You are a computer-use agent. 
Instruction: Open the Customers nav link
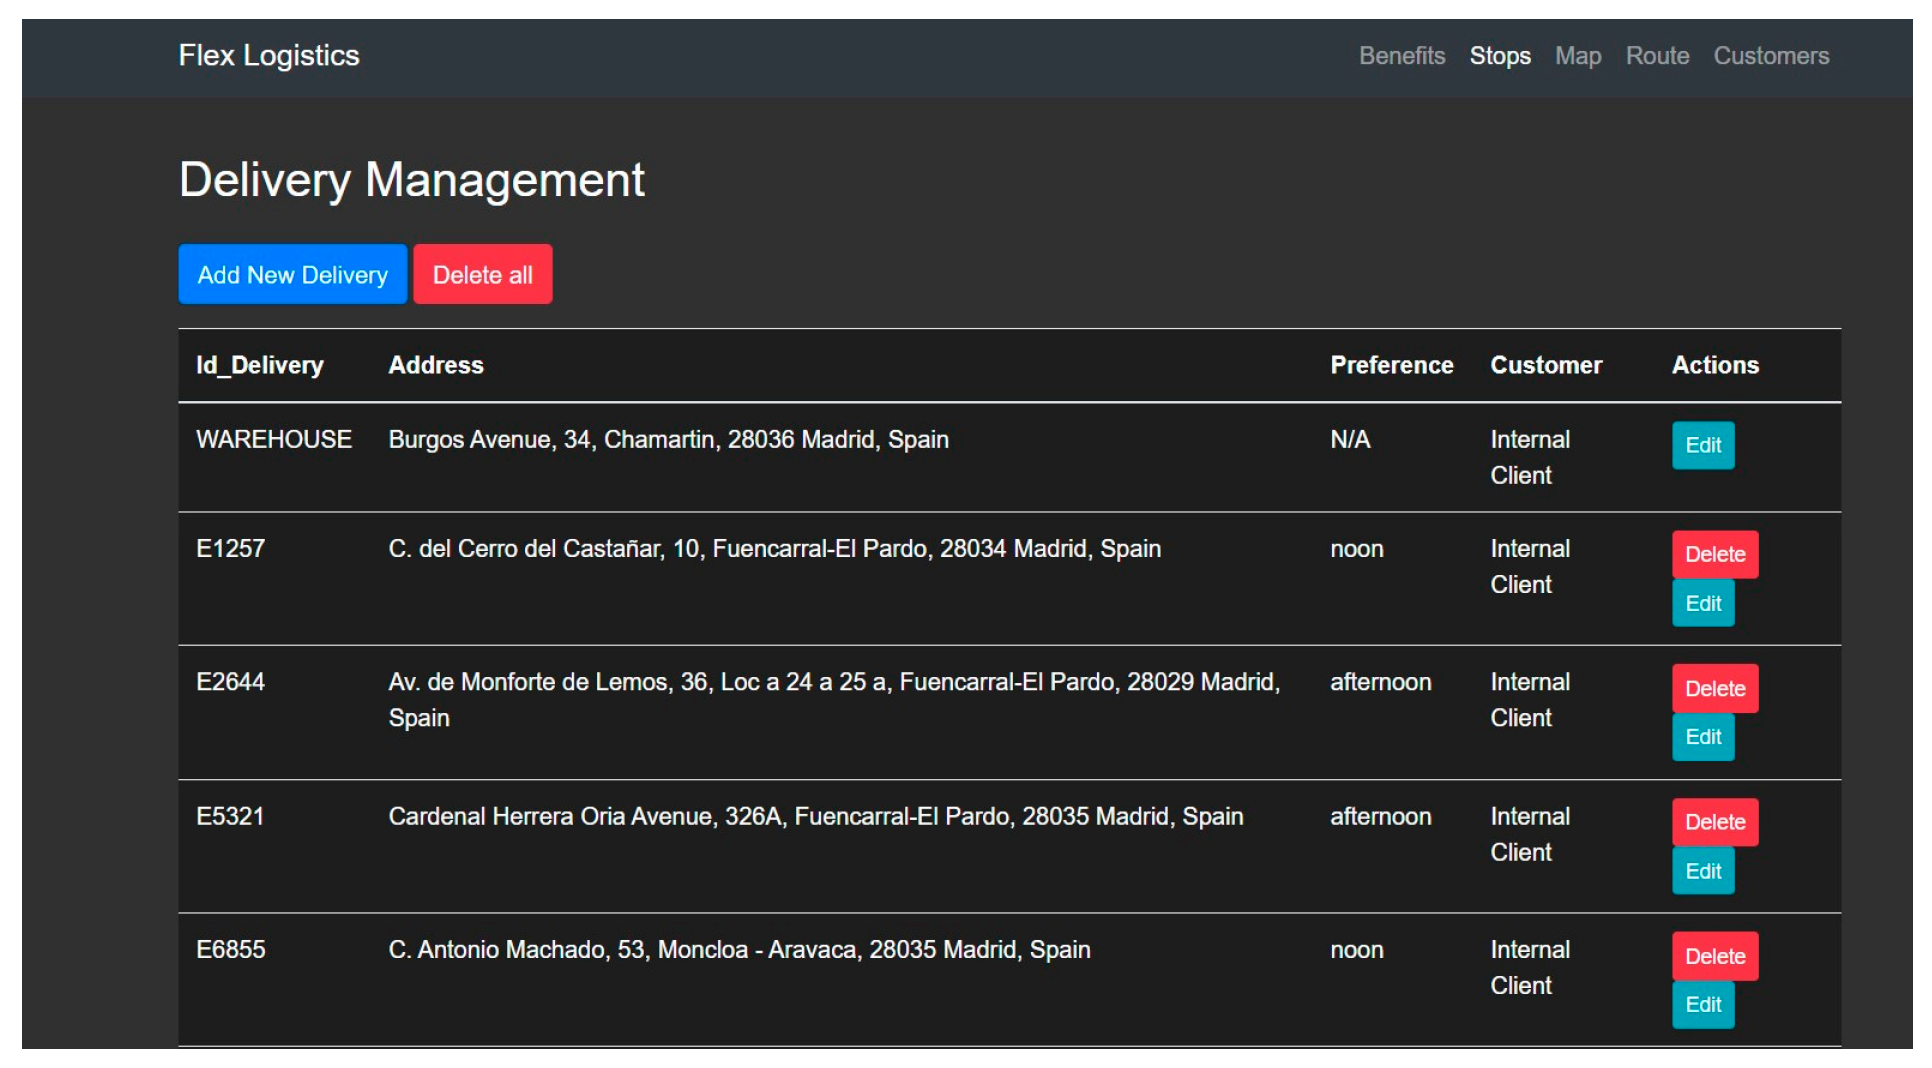point(1770,56)
